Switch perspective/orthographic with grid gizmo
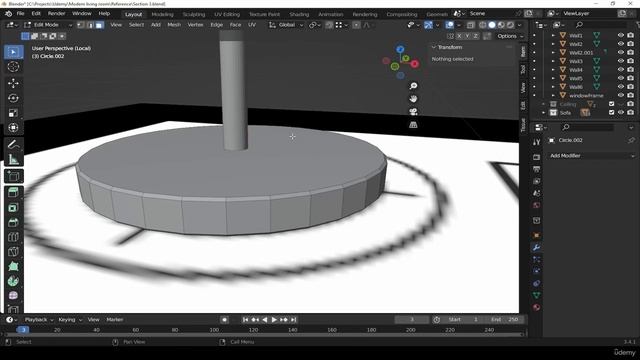This screenshot has height=360, width=640. coord(413,125)
